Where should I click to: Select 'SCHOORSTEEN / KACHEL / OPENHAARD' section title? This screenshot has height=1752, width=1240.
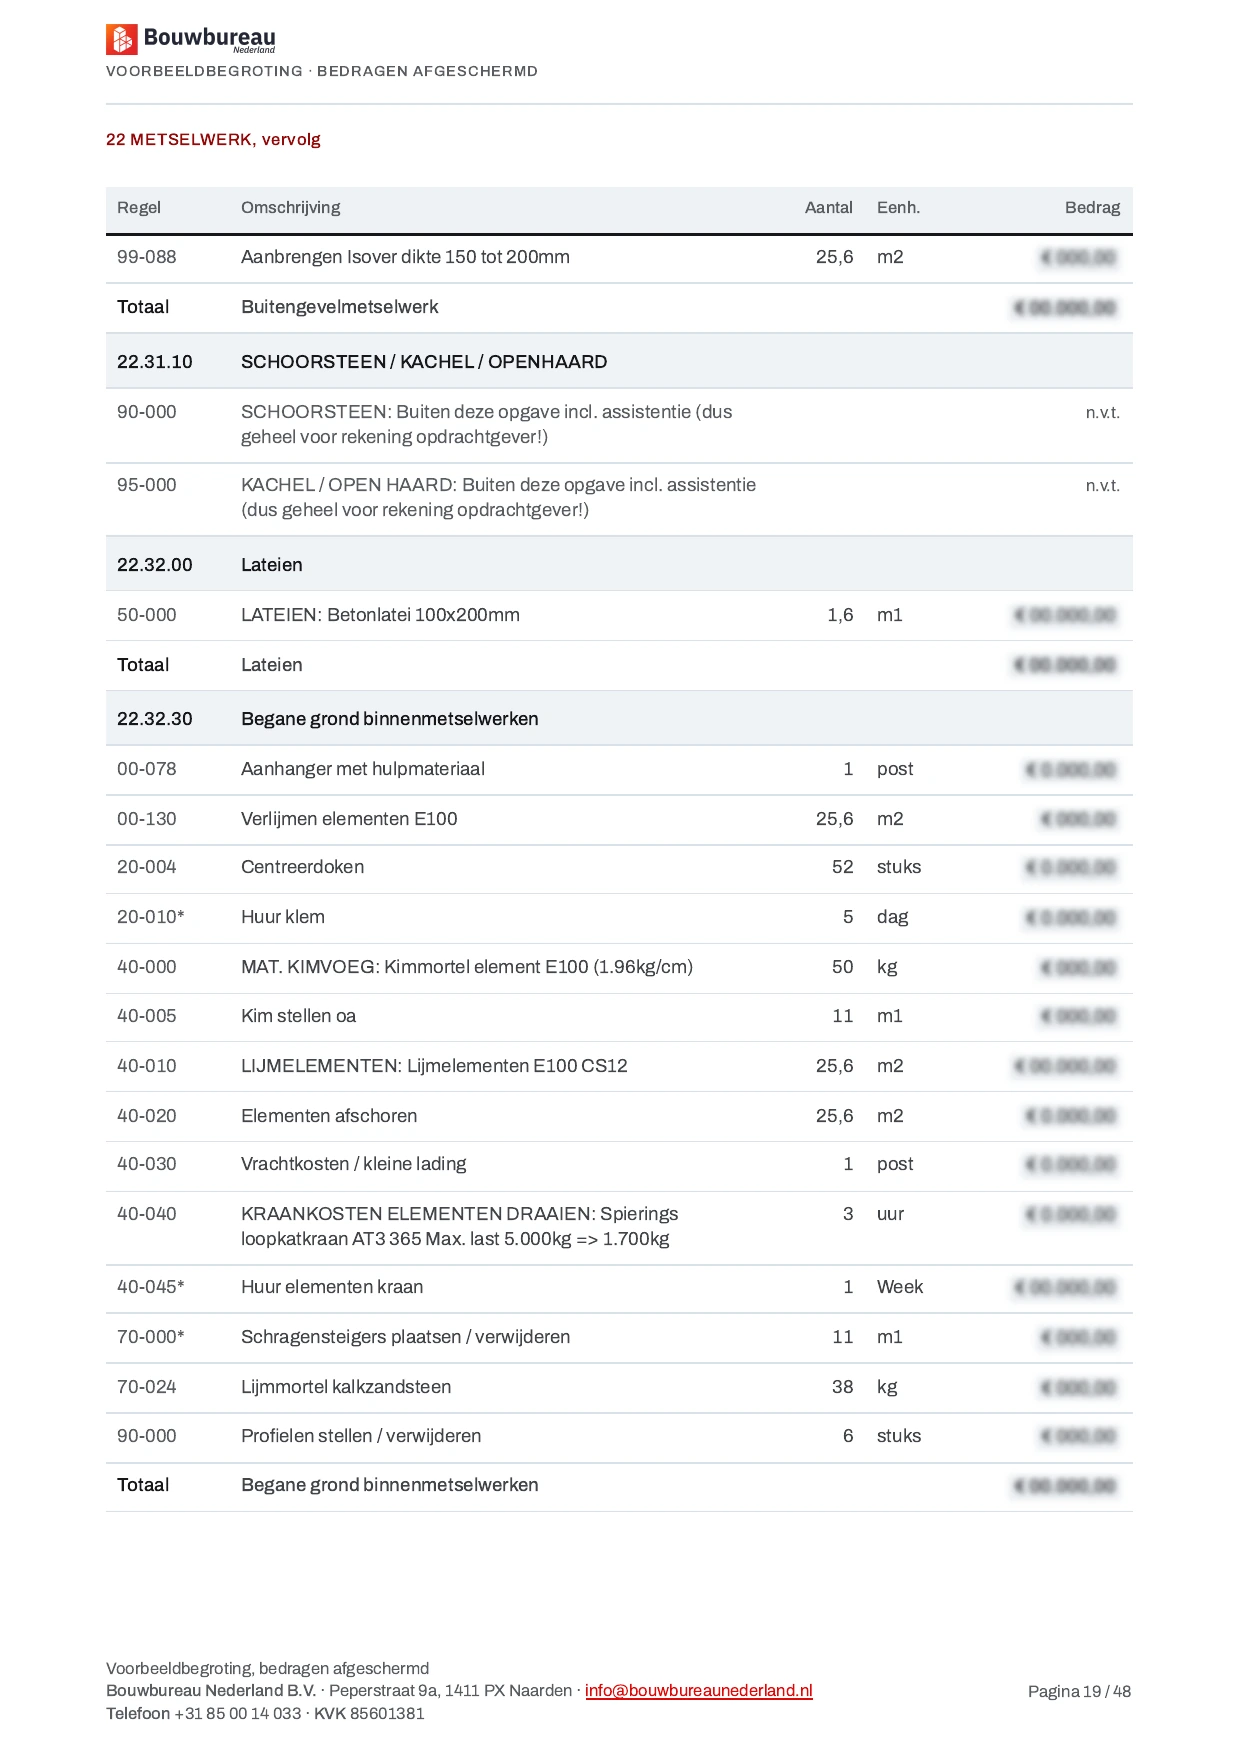[424, 362]
